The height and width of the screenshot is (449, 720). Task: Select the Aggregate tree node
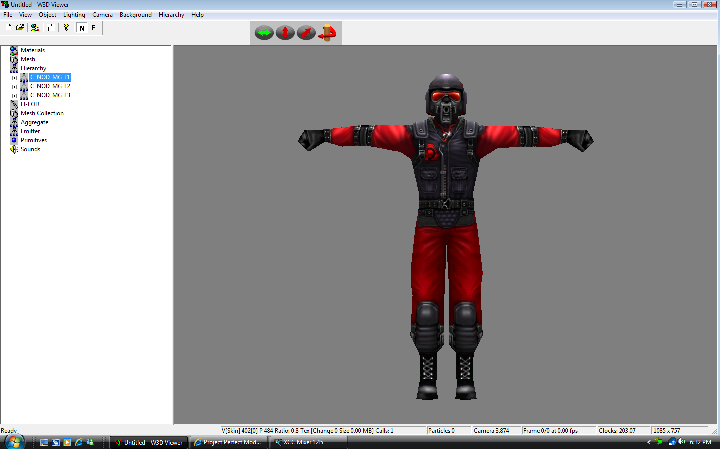coord(34,122)
